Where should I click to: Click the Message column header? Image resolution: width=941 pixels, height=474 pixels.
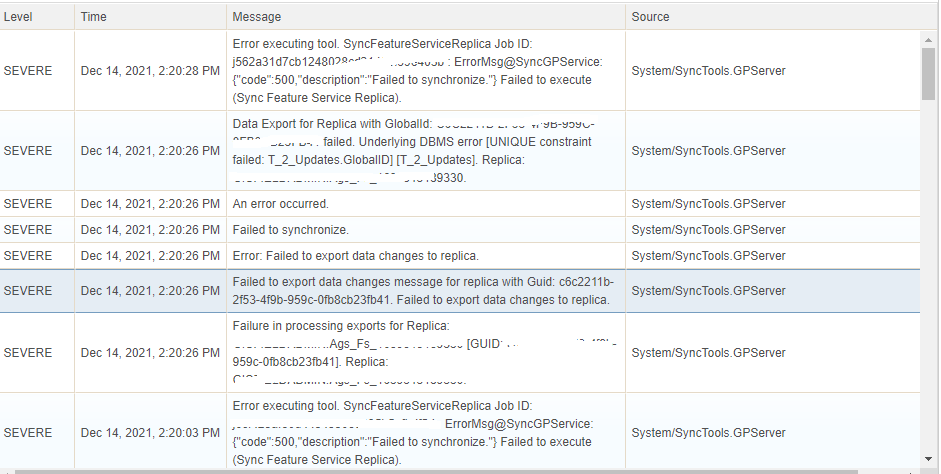tap(256, 17)
